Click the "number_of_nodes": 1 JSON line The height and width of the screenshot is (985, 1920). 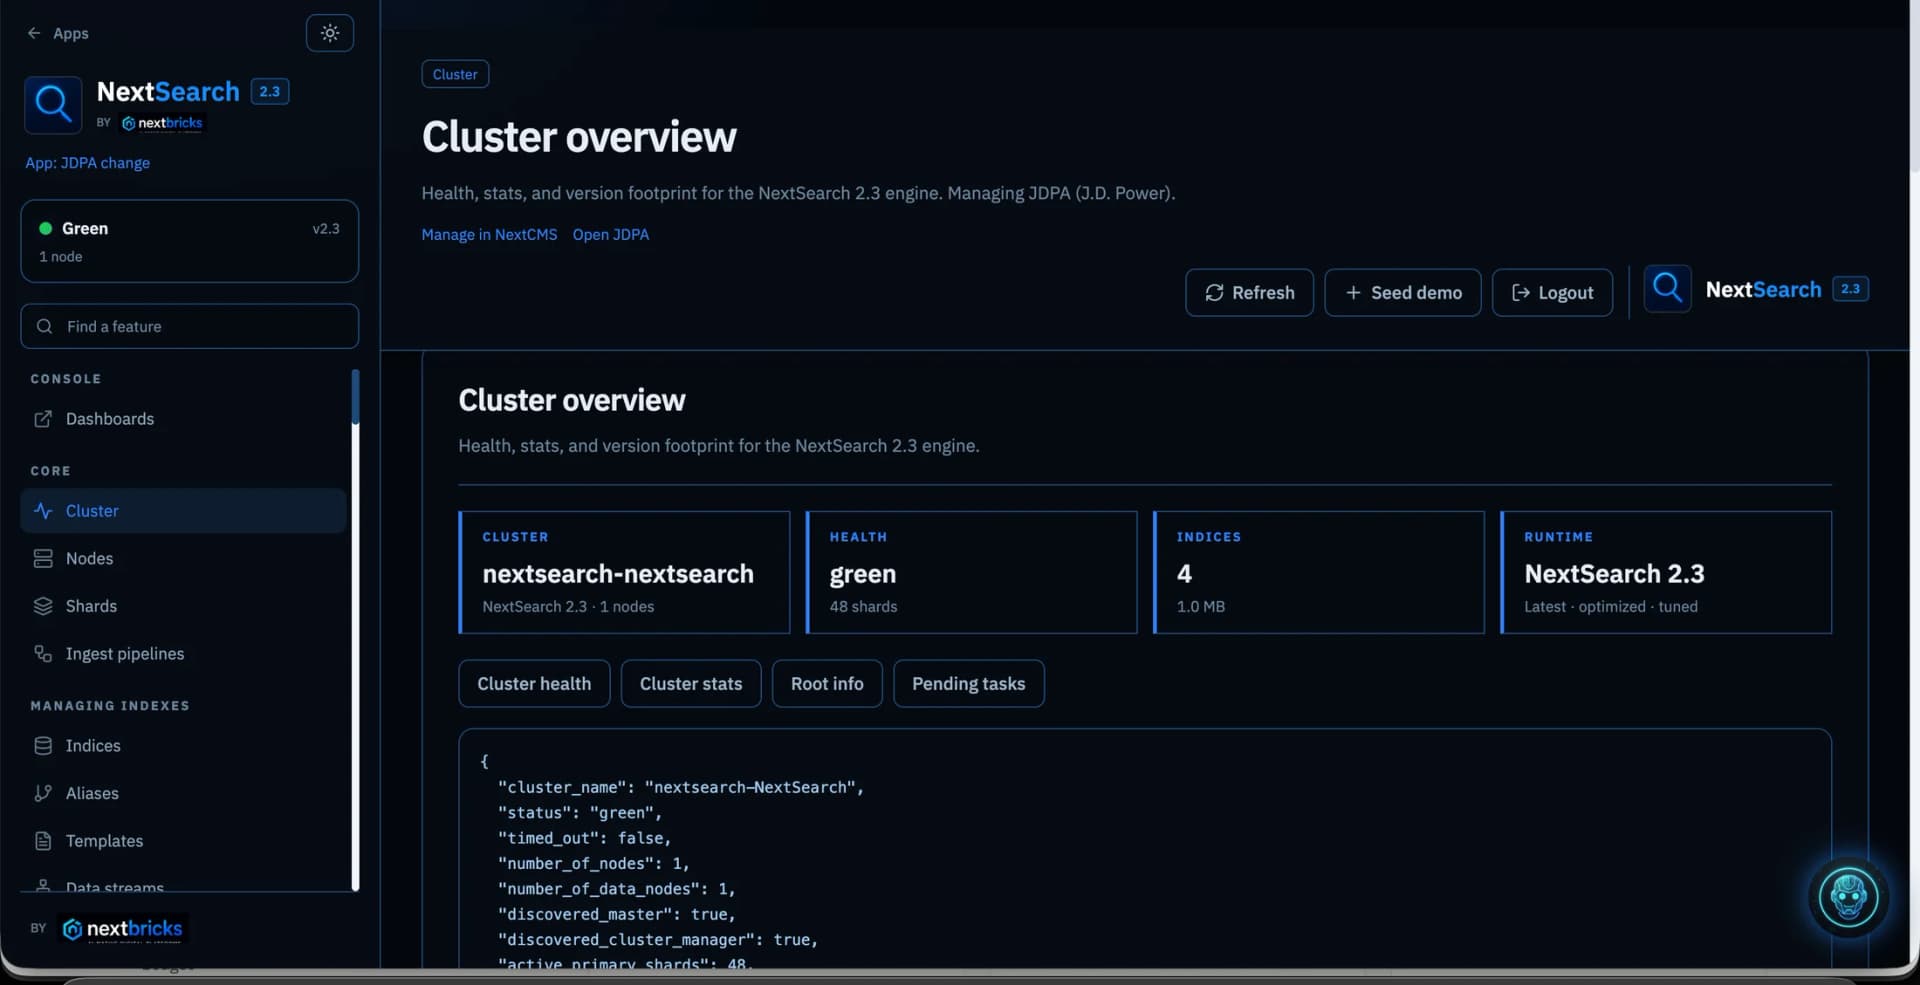[x=594, y=864]
